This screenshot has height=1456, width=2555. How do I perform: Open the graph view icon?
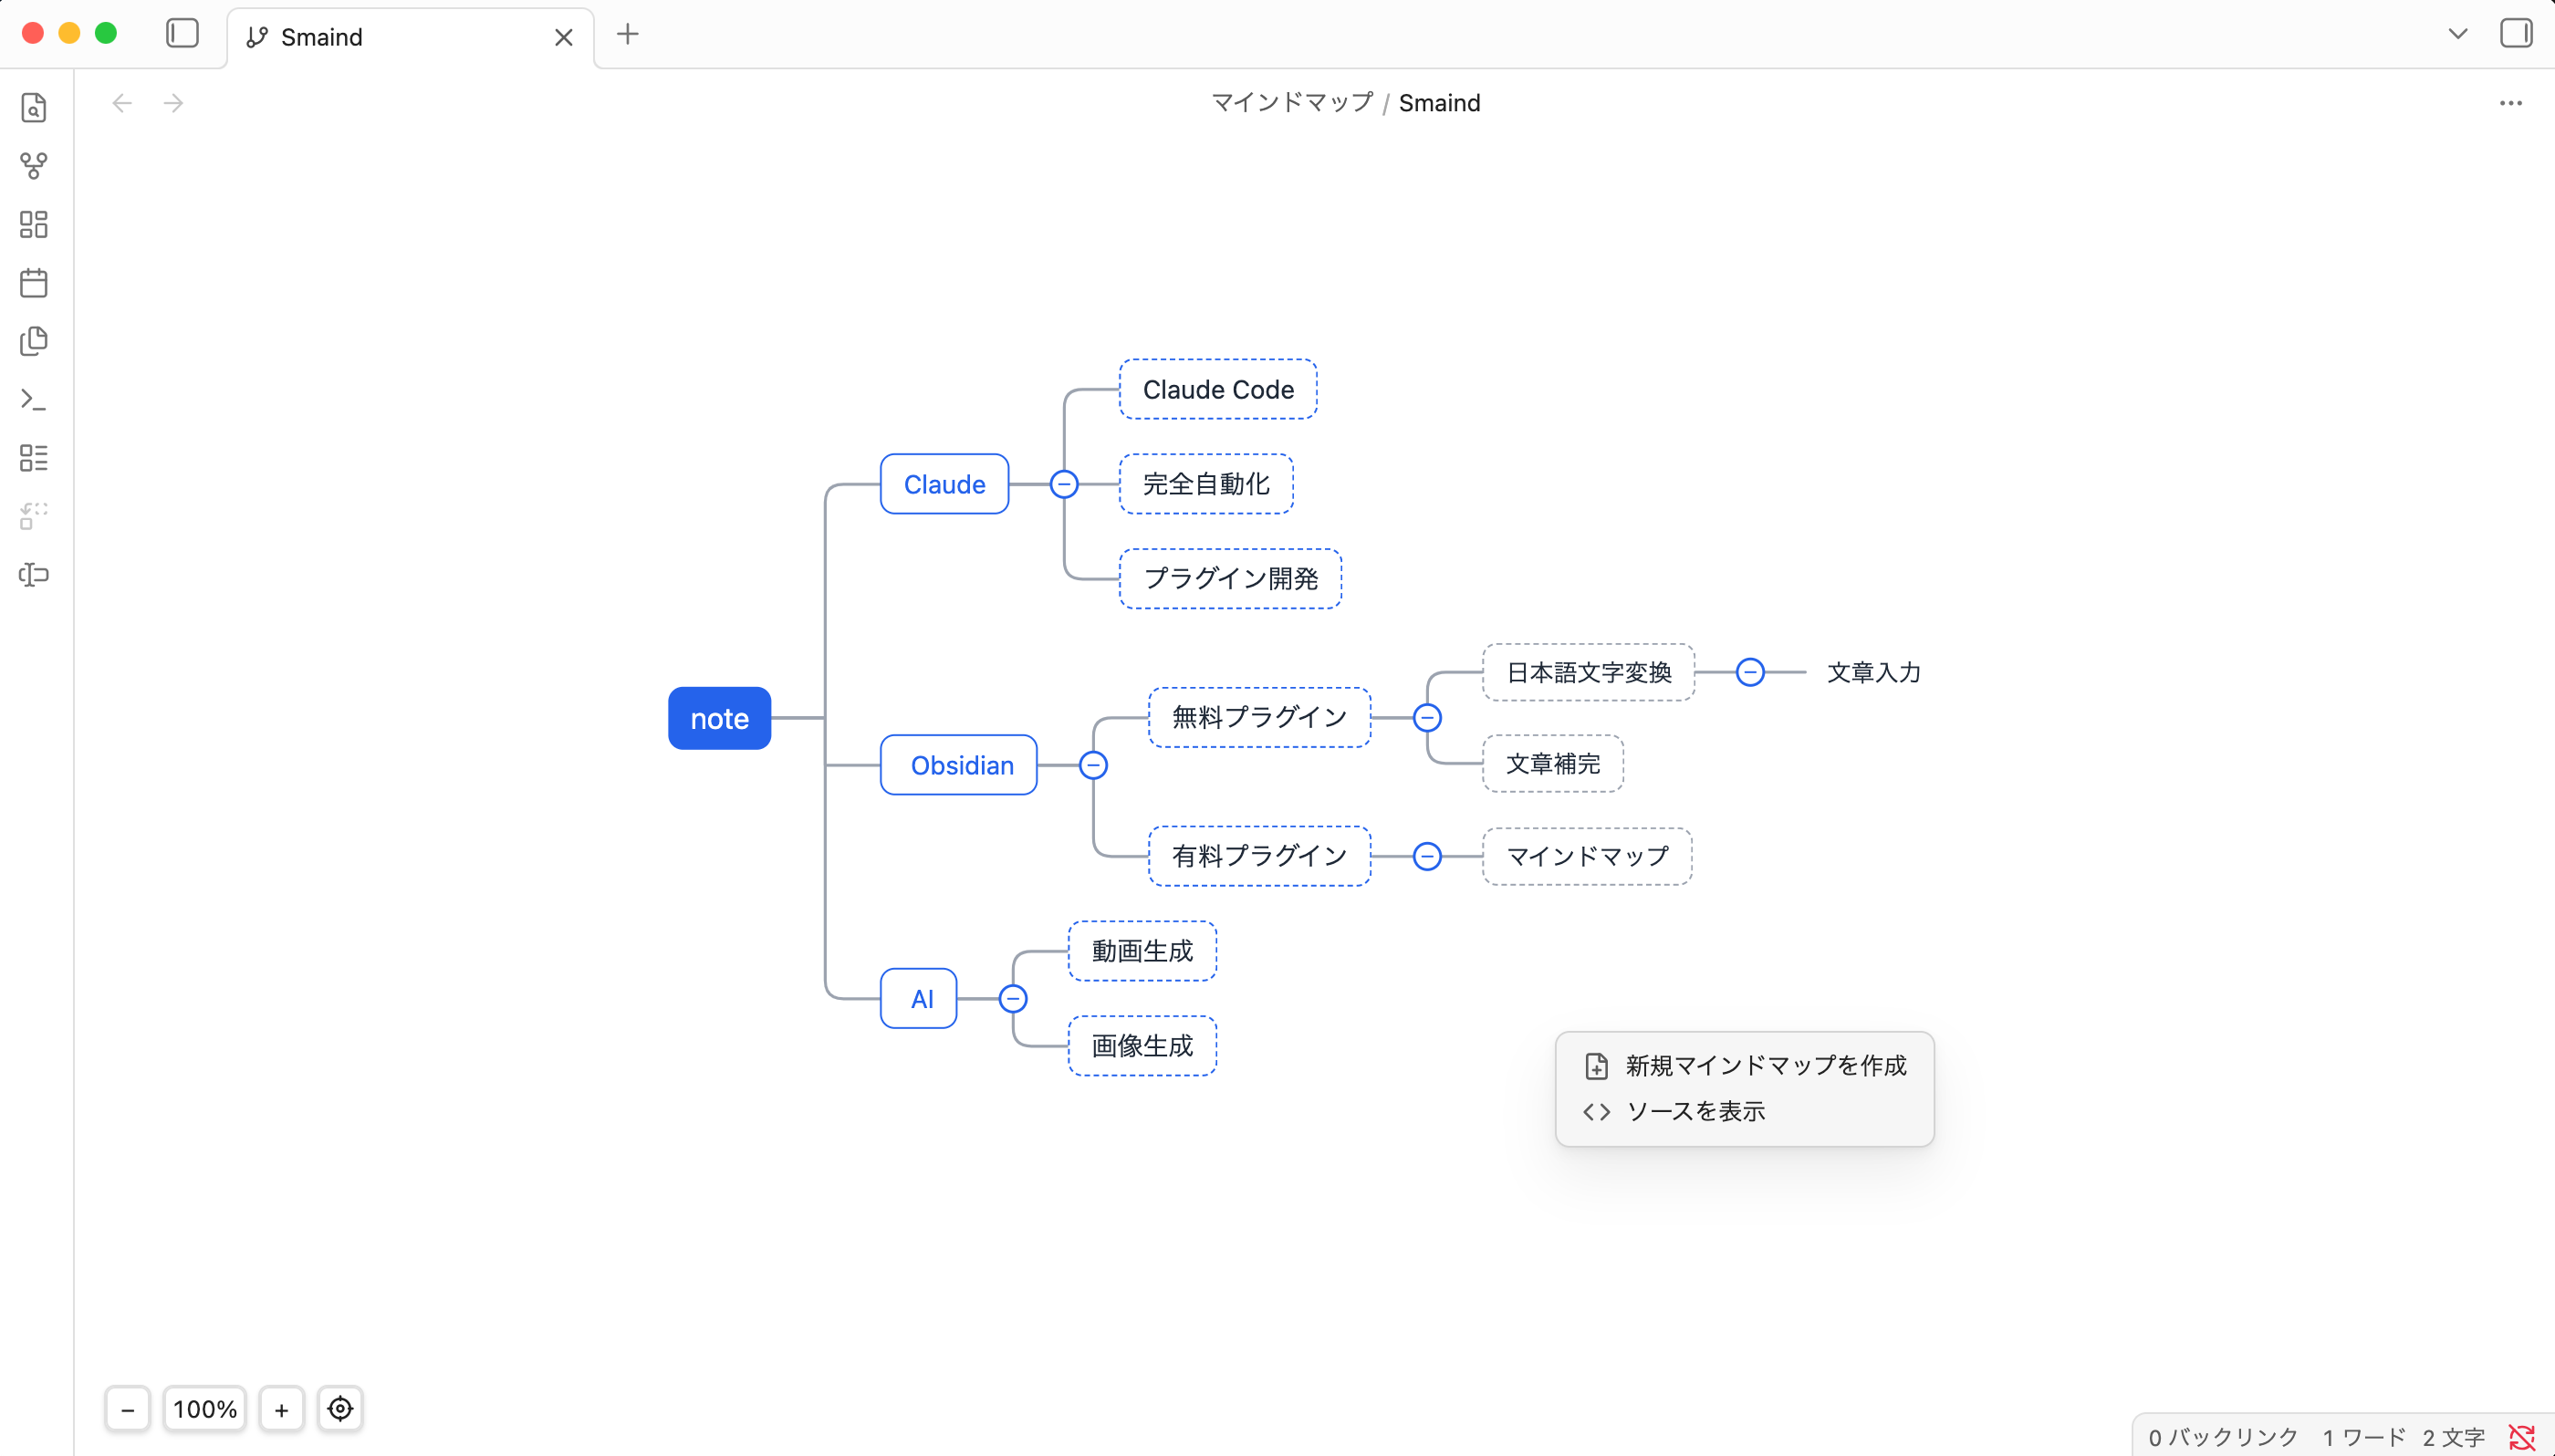click(x=34, y=166)
